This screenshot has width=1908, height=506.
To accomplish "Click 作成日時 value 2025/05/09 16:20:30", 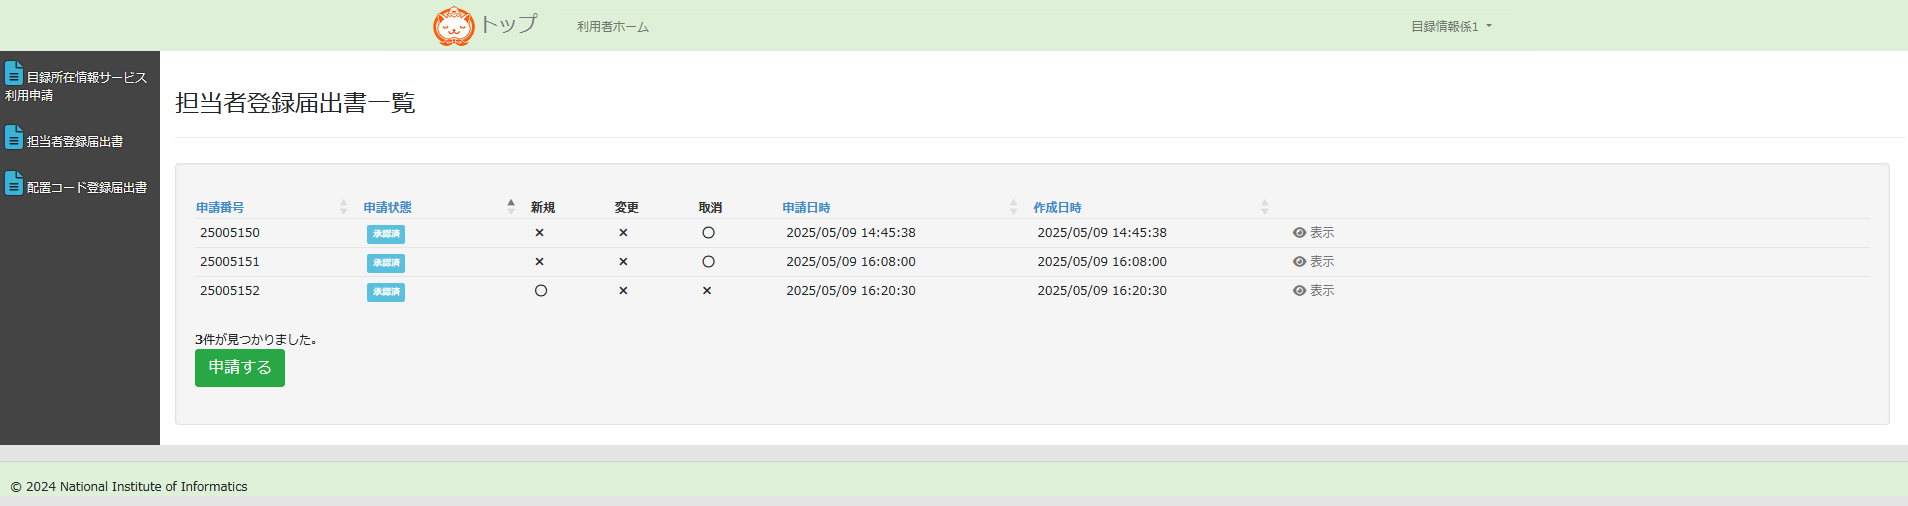I will click(x=1102, y=290).
